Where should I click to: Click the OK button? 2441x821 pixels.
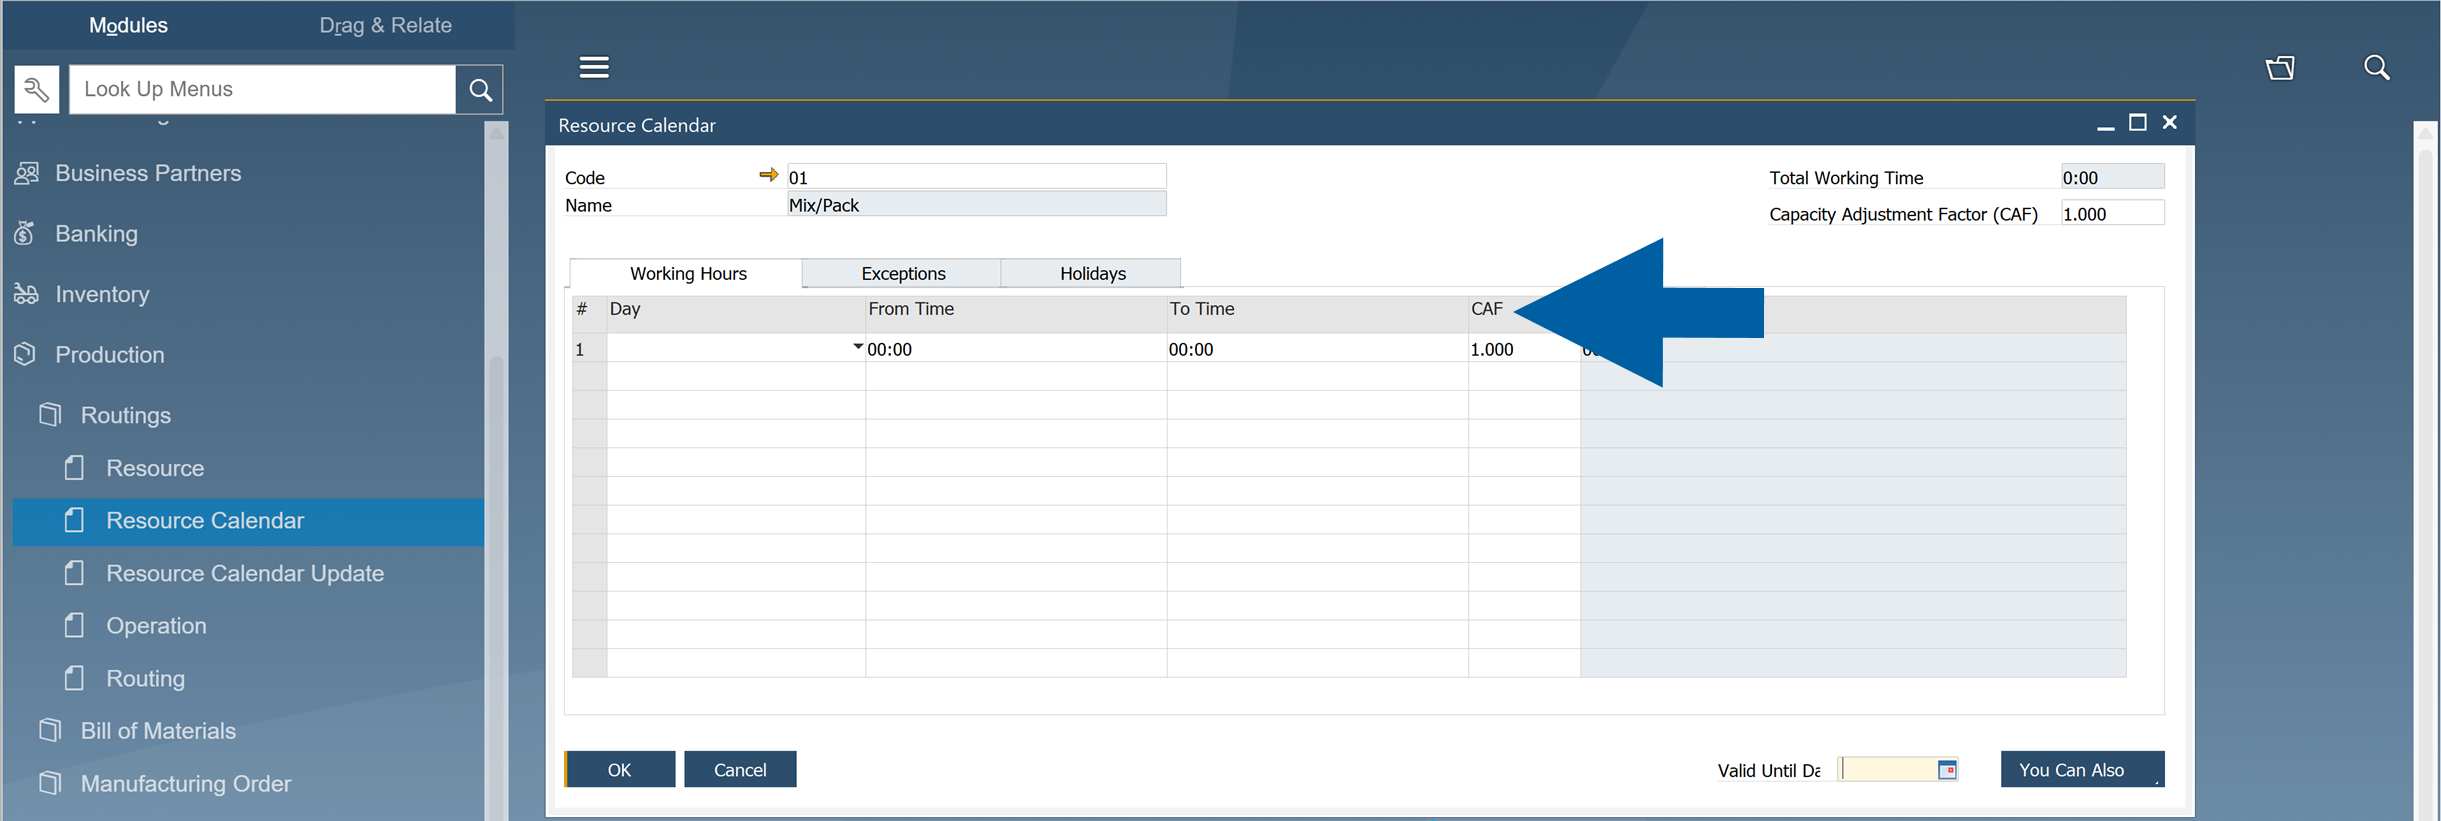[x=620, y=770]
